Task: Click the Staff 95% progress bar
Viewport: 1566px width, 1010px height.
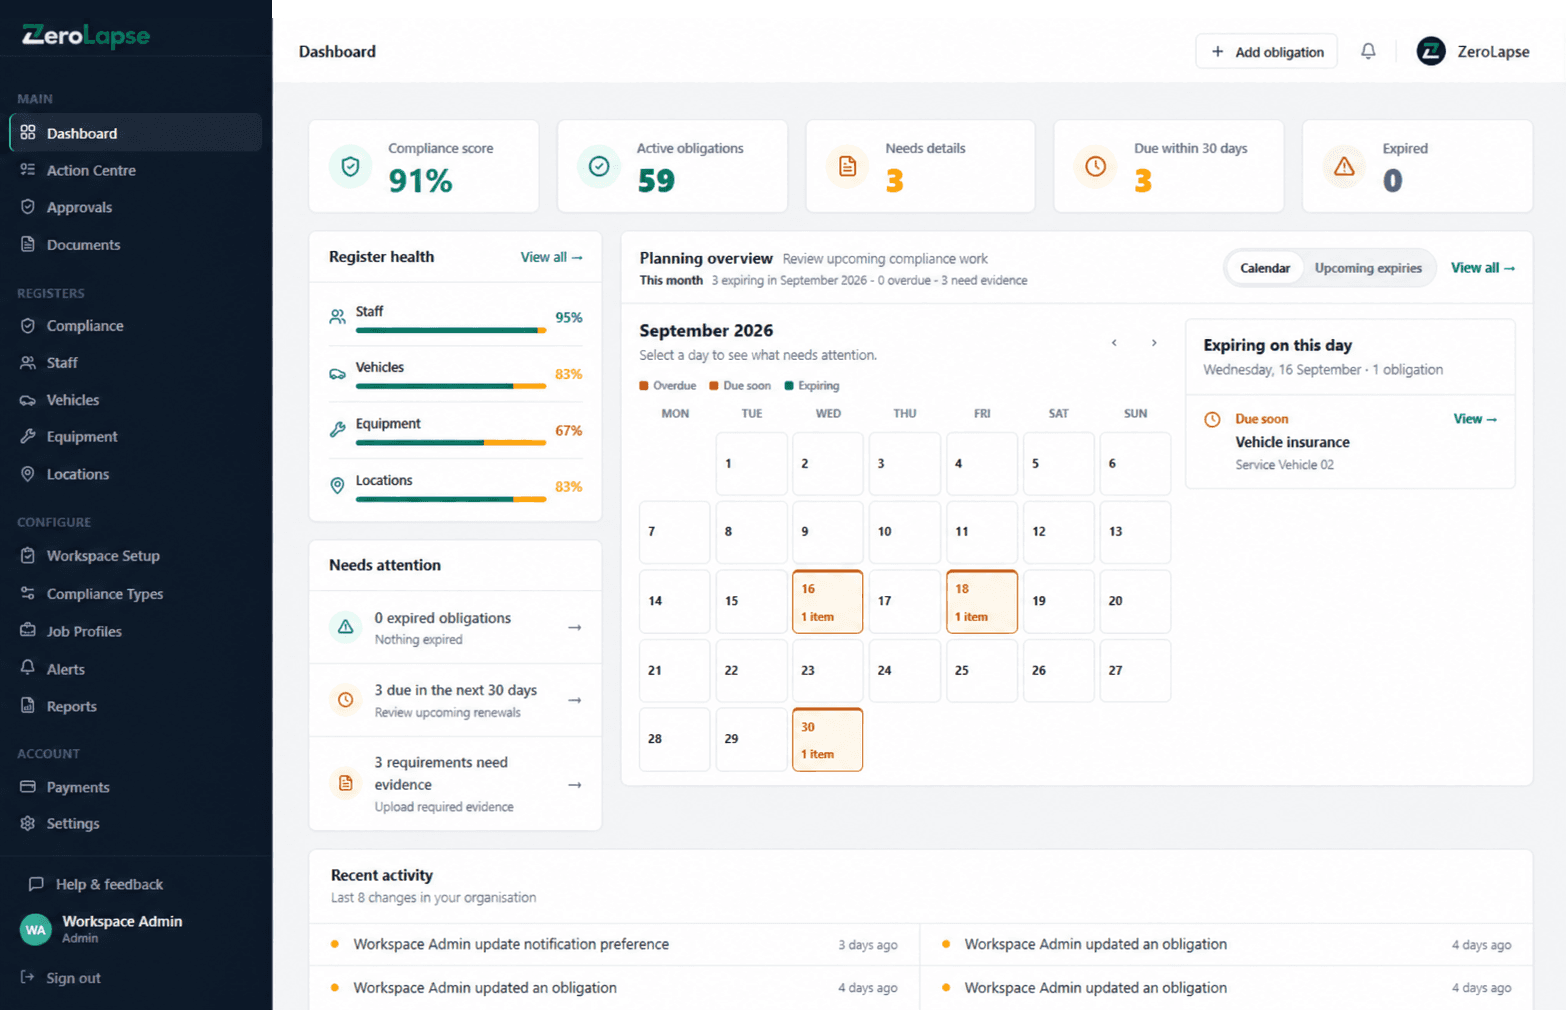Action: pos(451,330)
